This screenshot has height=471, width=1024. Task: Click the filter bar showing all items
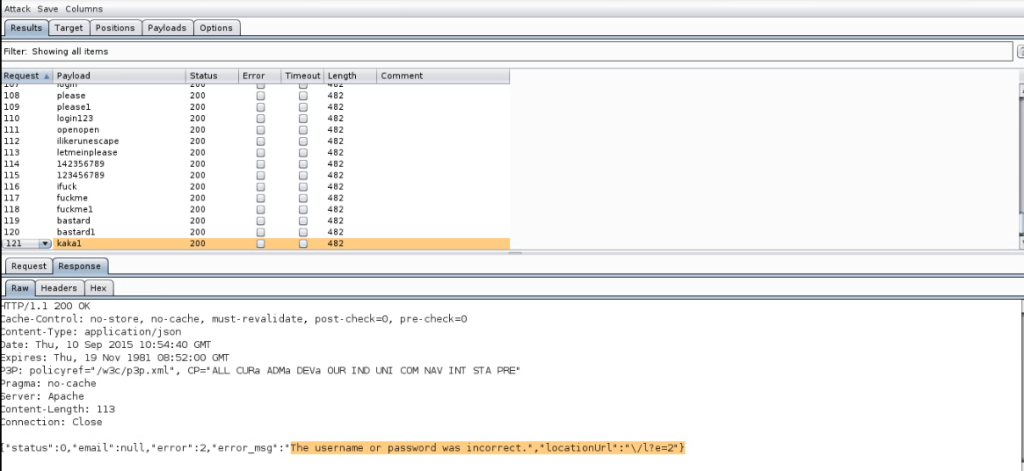500,51
